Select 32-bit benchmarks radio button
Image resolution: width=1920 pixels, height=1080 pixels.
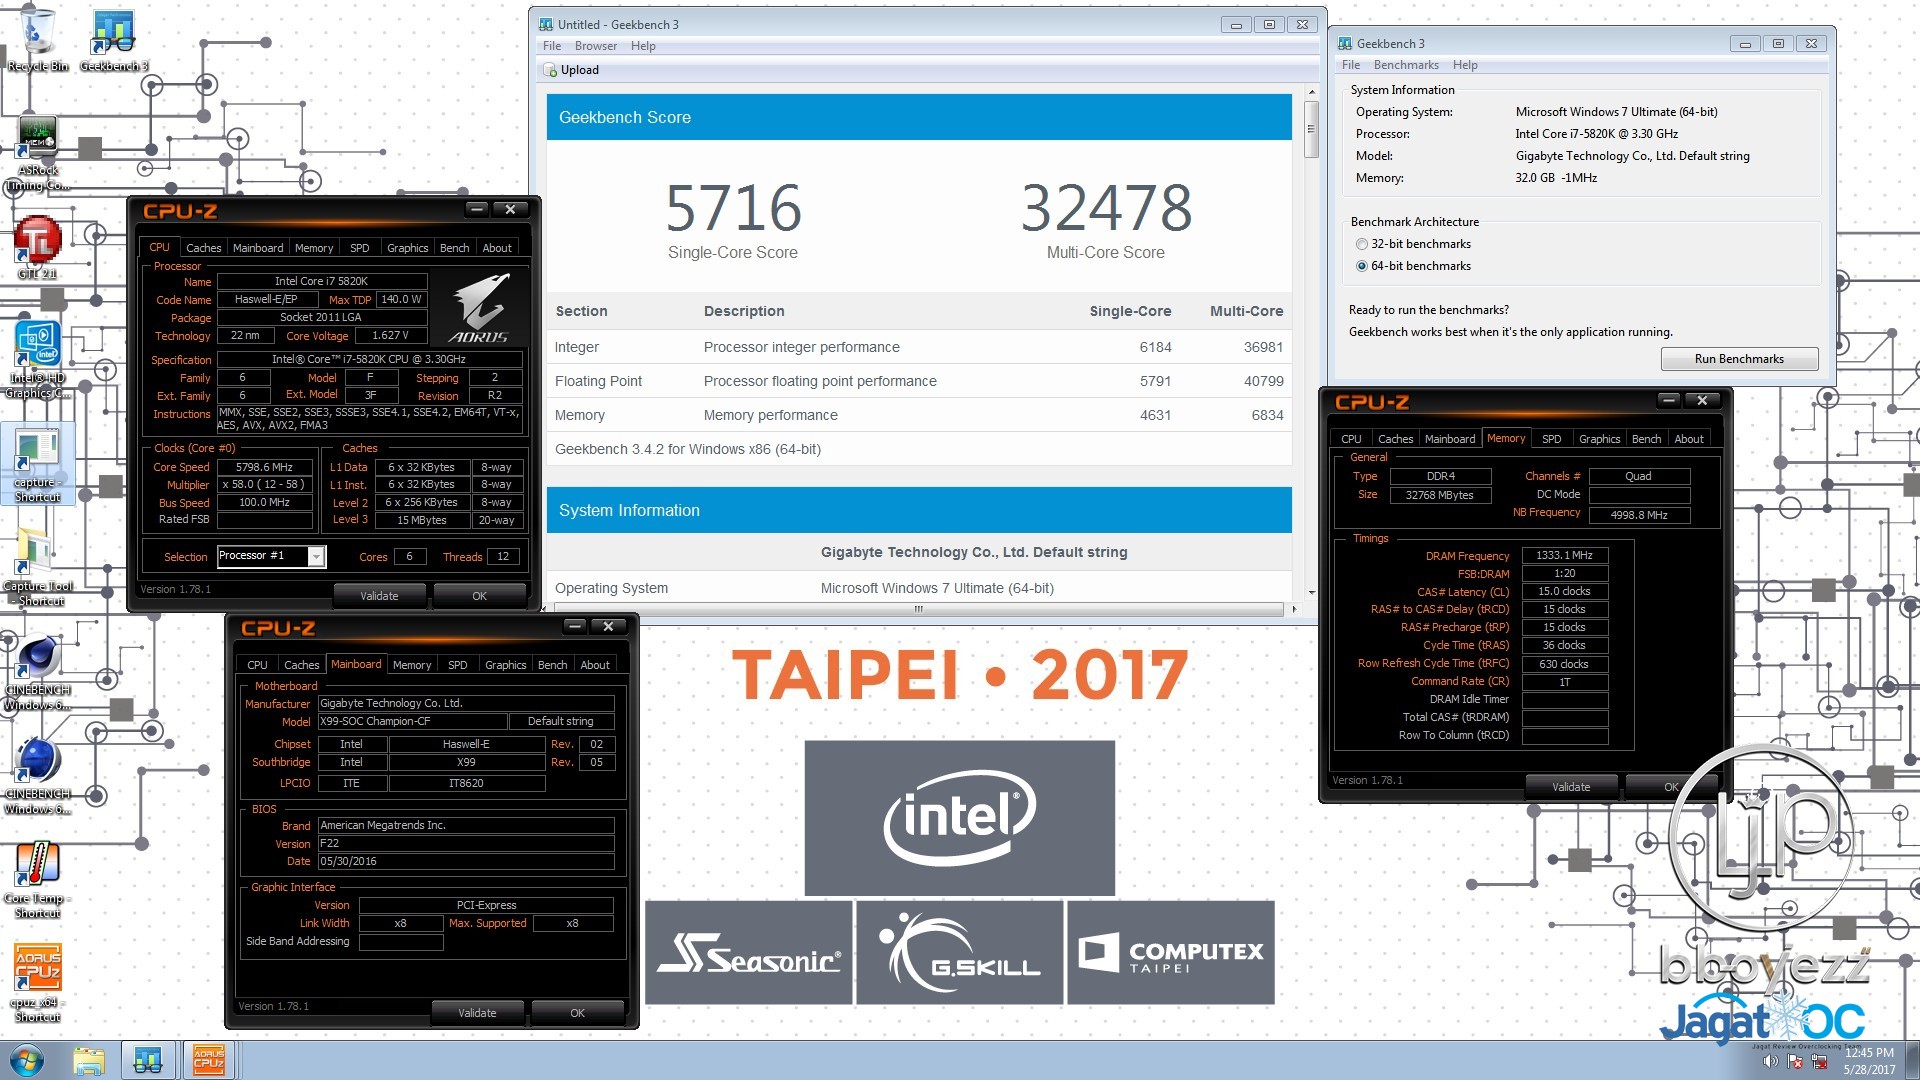coord(1361,244)
